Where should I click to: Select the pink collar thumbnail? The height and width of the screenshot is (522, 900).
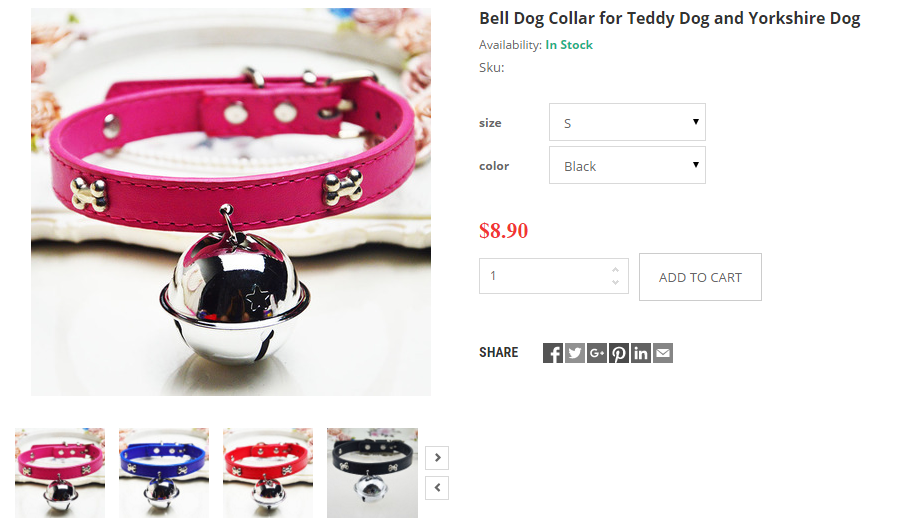pos(60,473)
